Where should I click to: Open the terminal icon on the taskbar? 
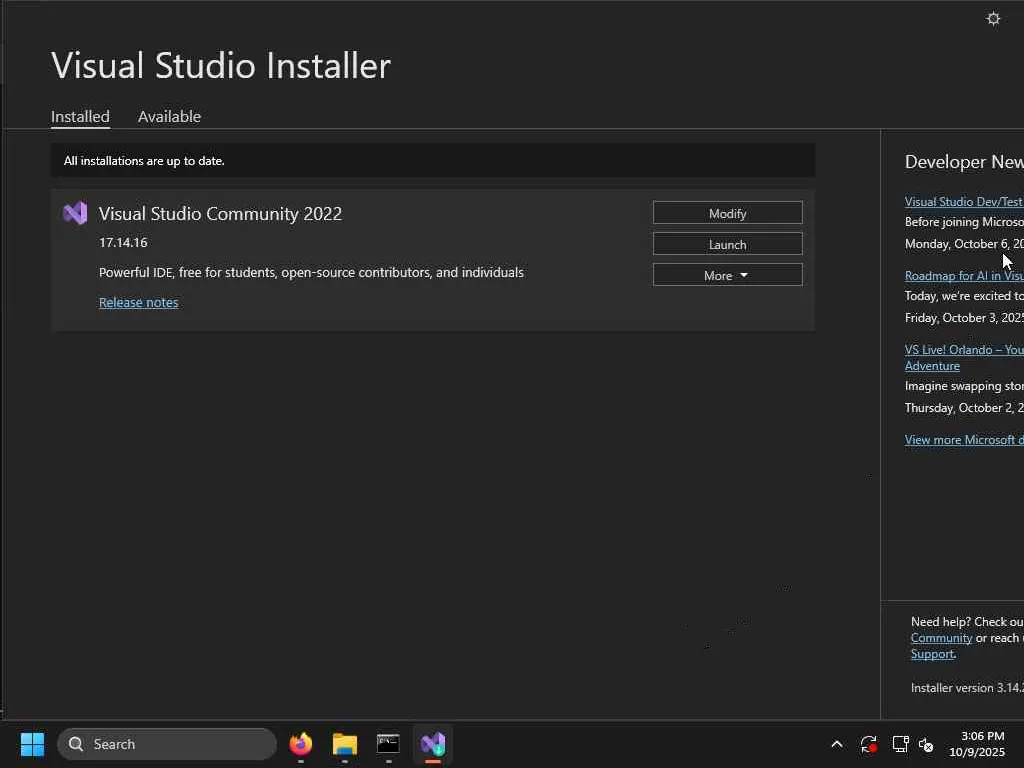pos(388,744)
